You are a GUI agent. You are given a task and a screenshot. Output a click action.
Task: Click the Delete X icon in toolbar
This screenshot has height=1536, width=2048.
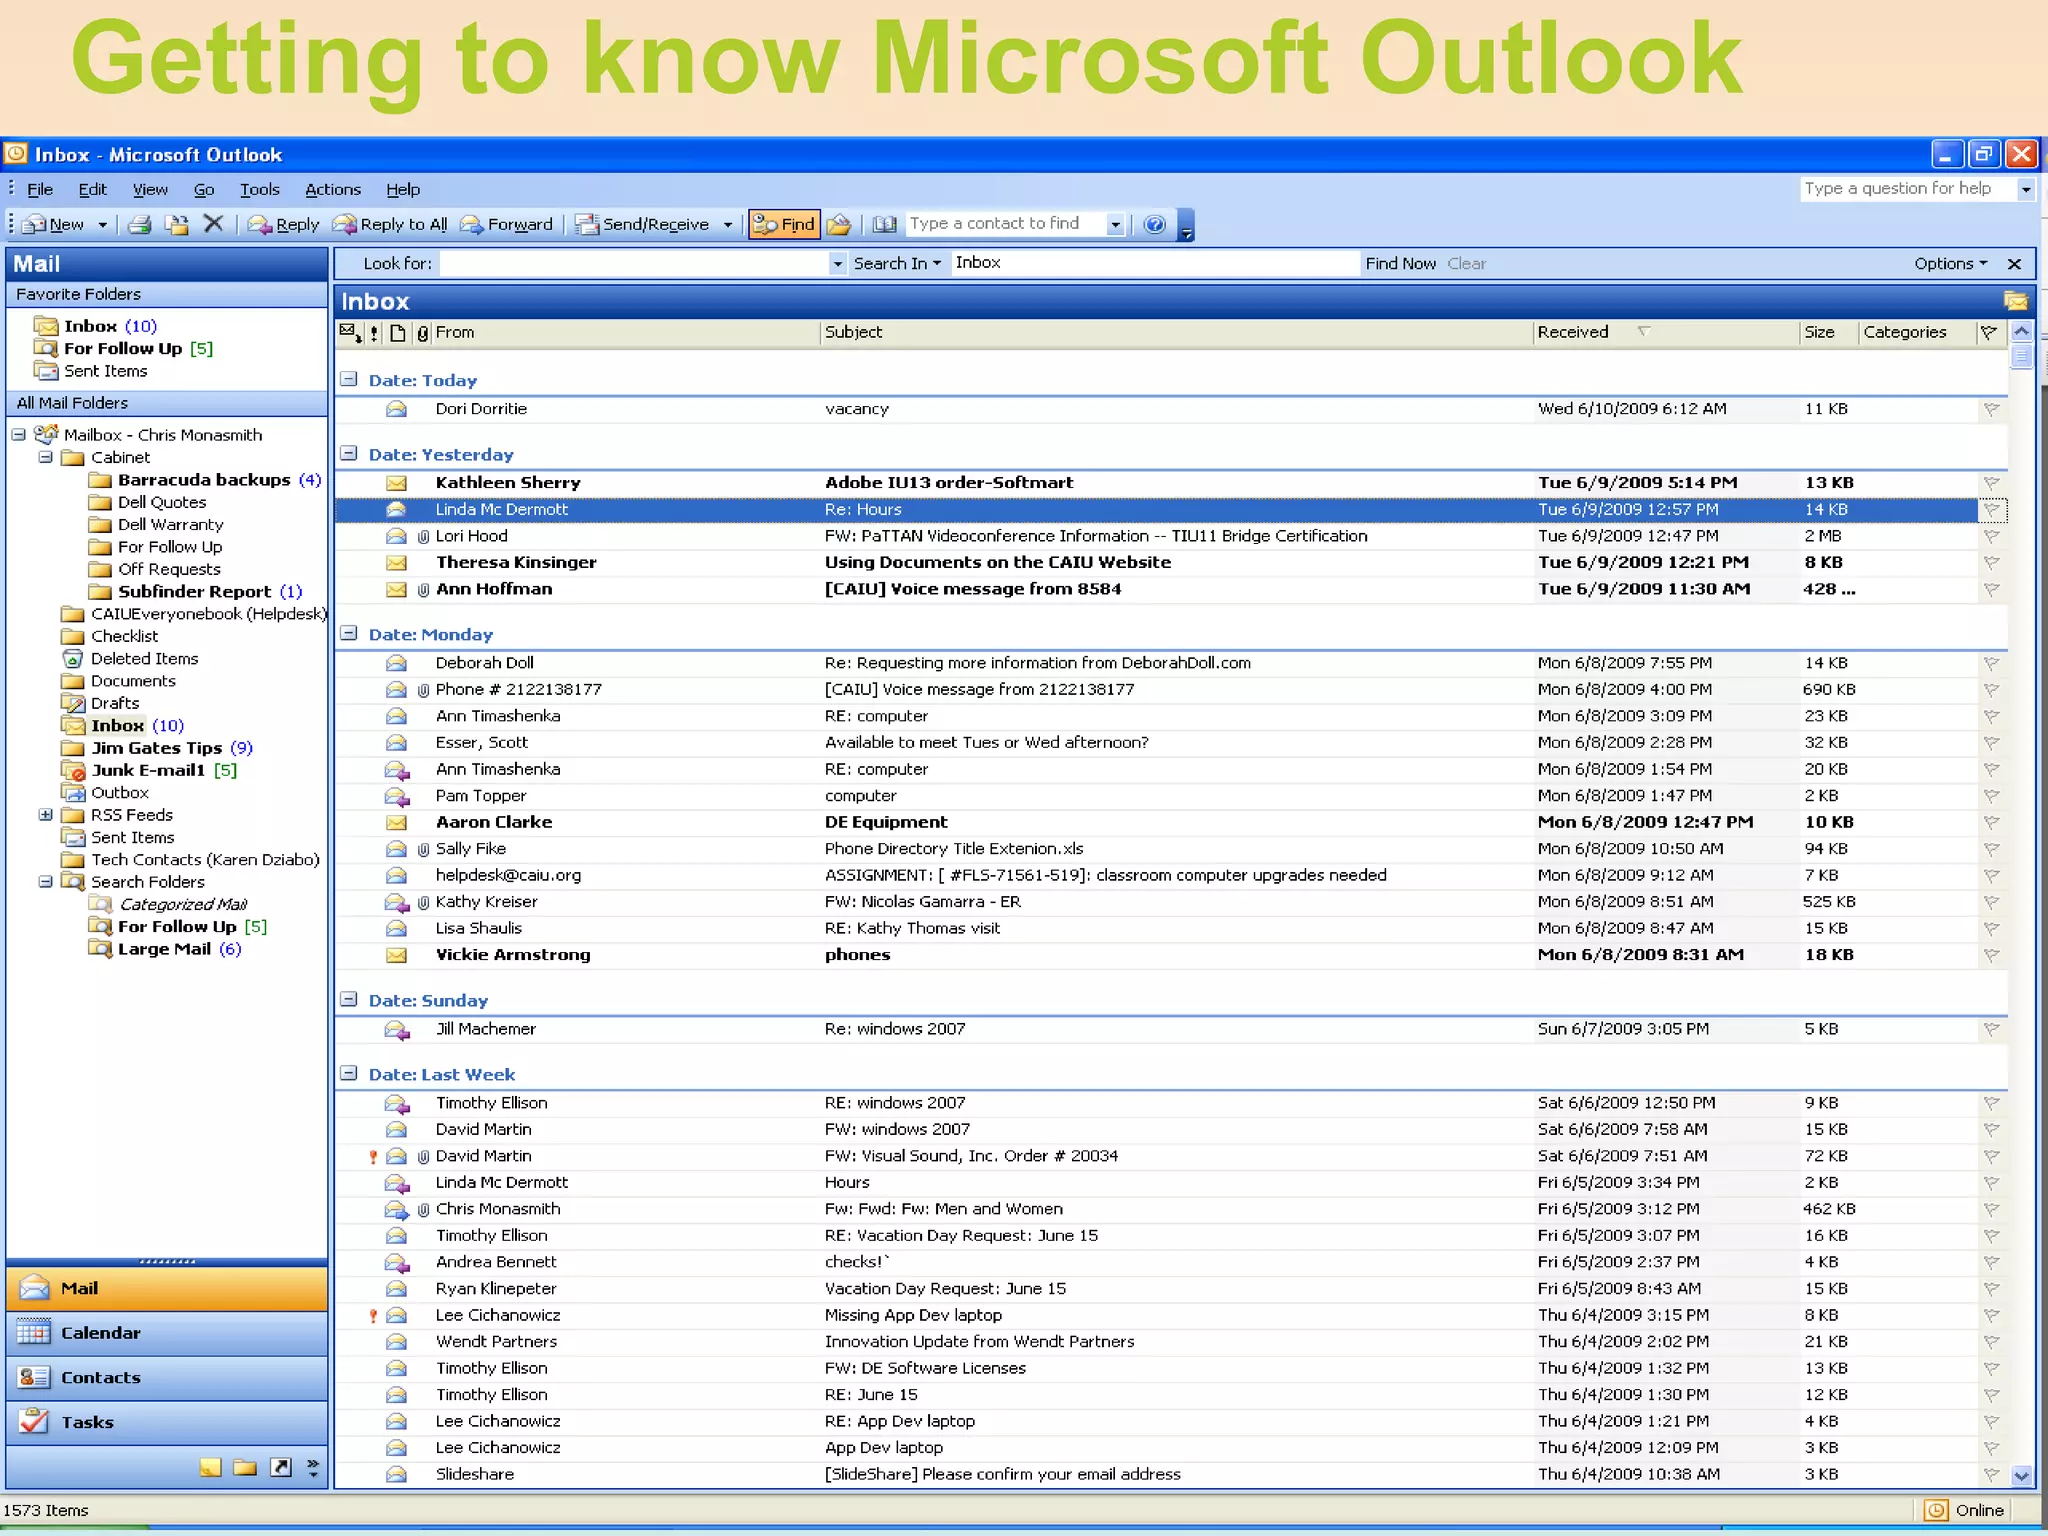[213, 224]
